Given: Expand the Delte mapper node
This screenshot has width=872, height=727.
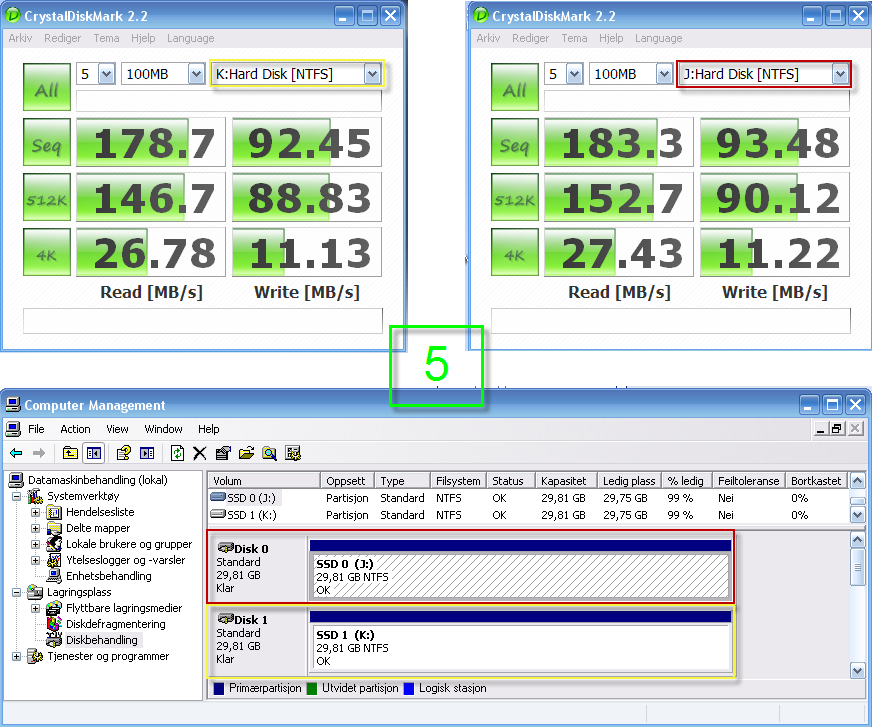Looking at the screenshot, I should coord(36,528).
